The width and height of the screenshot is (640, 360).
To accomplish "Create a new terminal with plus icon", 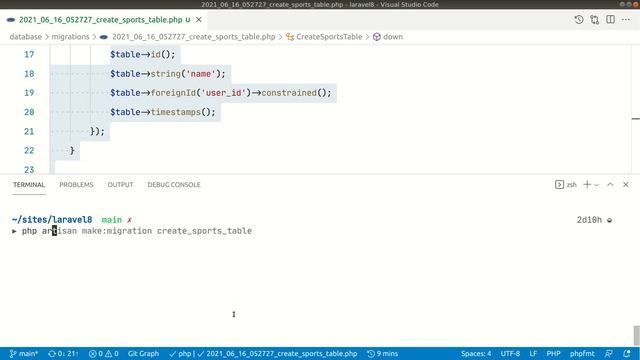I will 587,184.
